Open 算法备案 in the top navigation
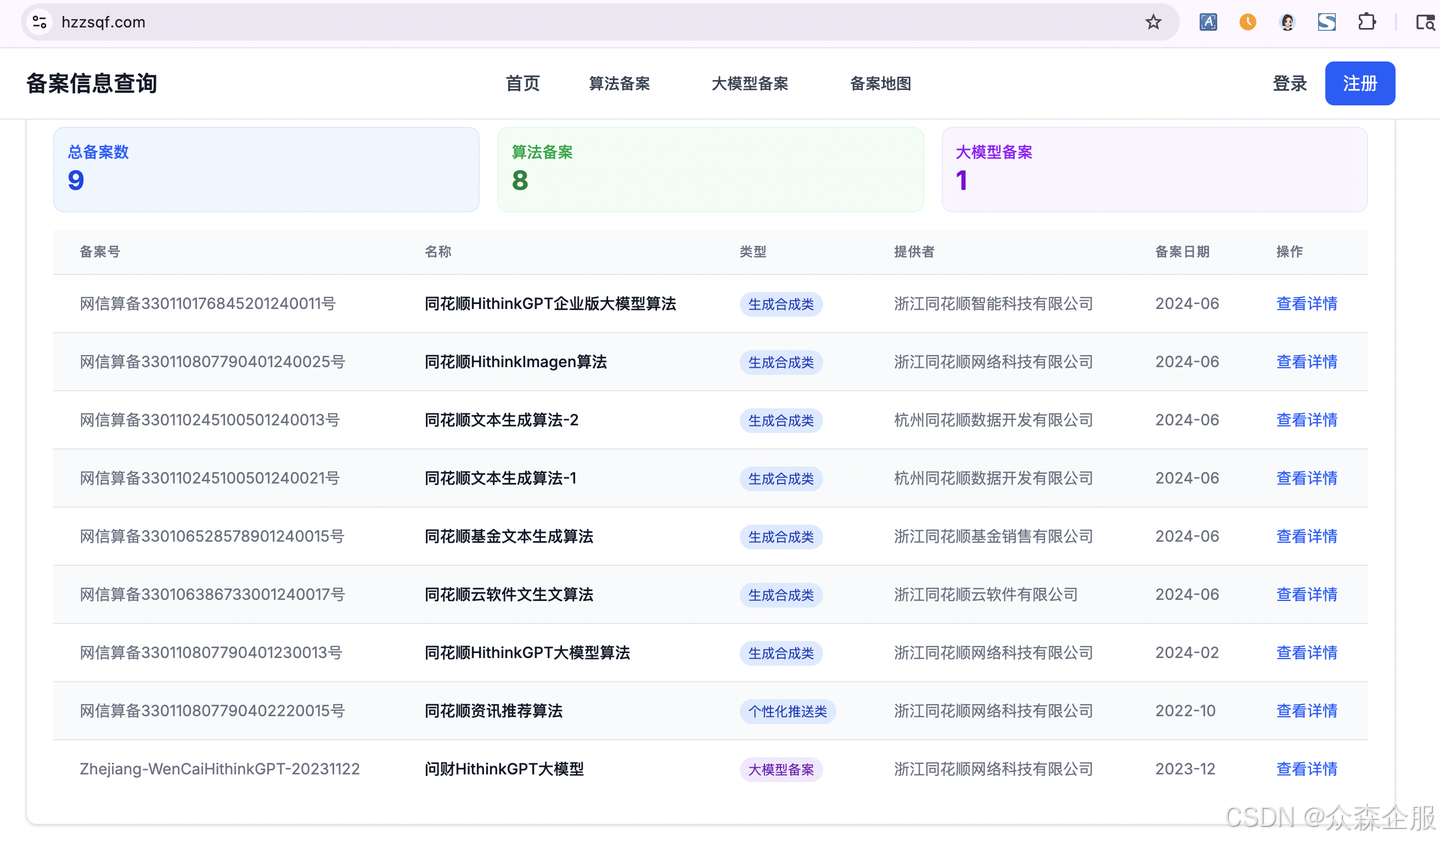1440x843 pixels. [619, 84]
